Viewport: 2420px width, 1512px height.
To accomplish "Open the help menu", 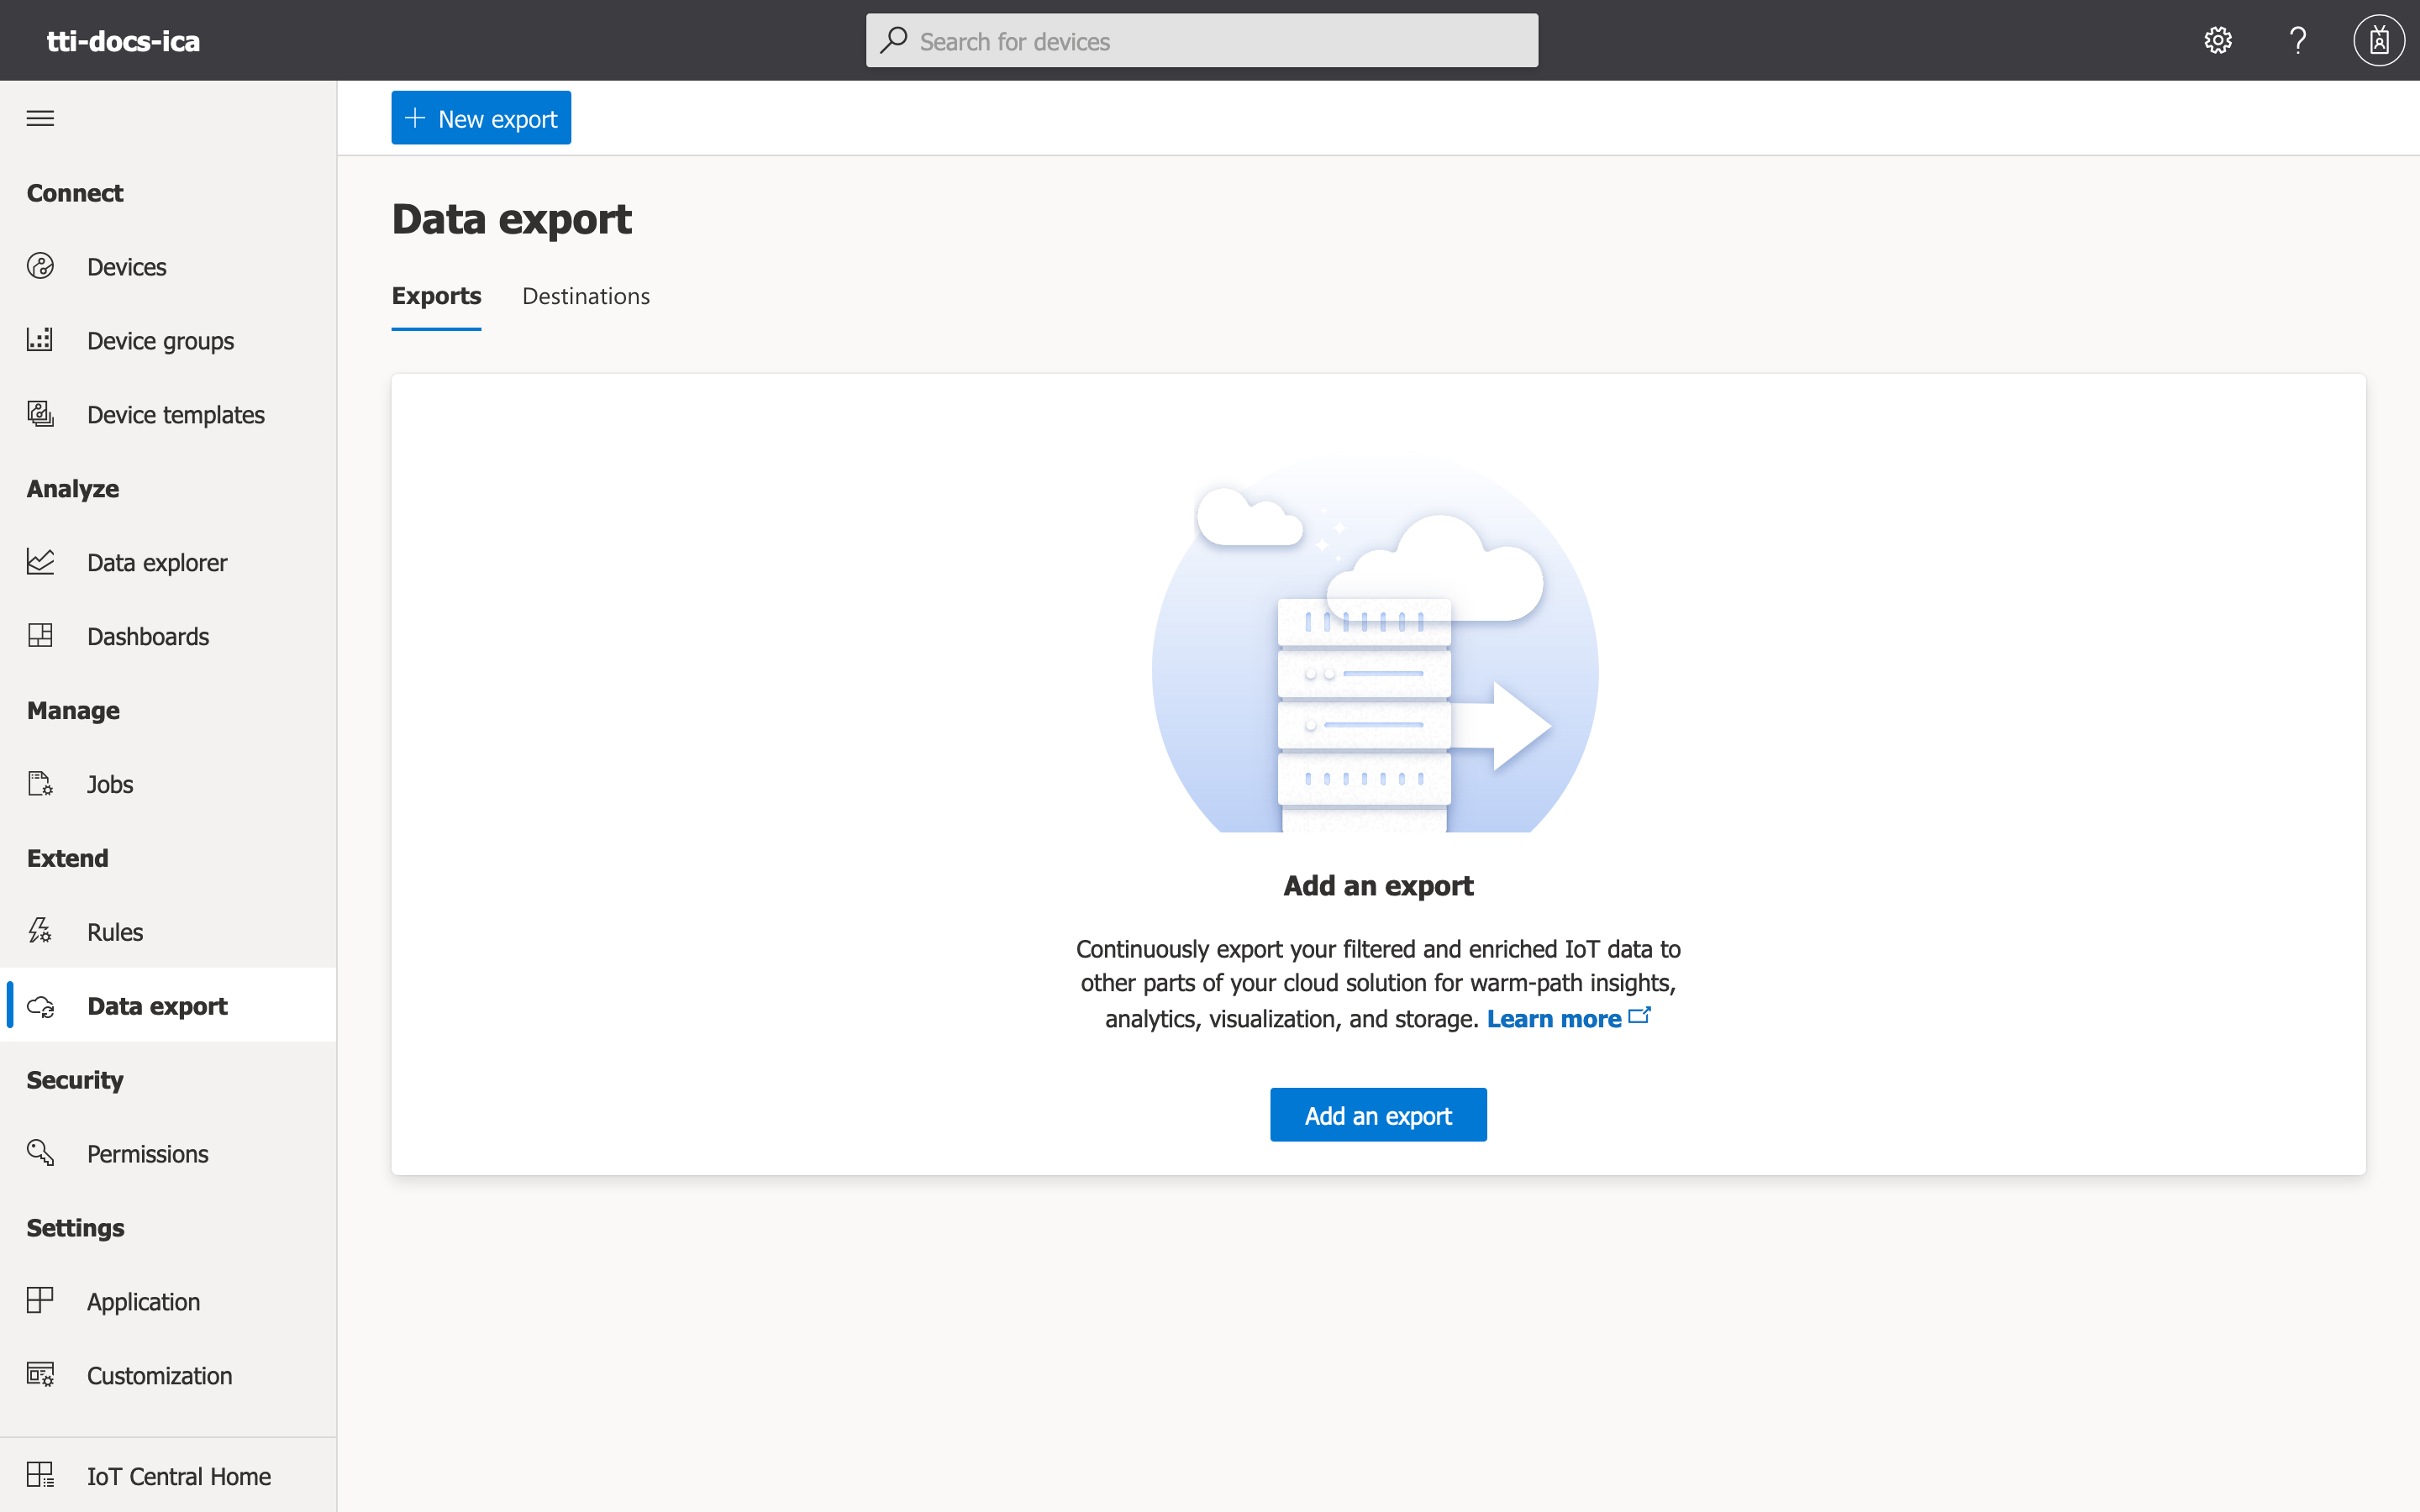I will click(2297, 40).
